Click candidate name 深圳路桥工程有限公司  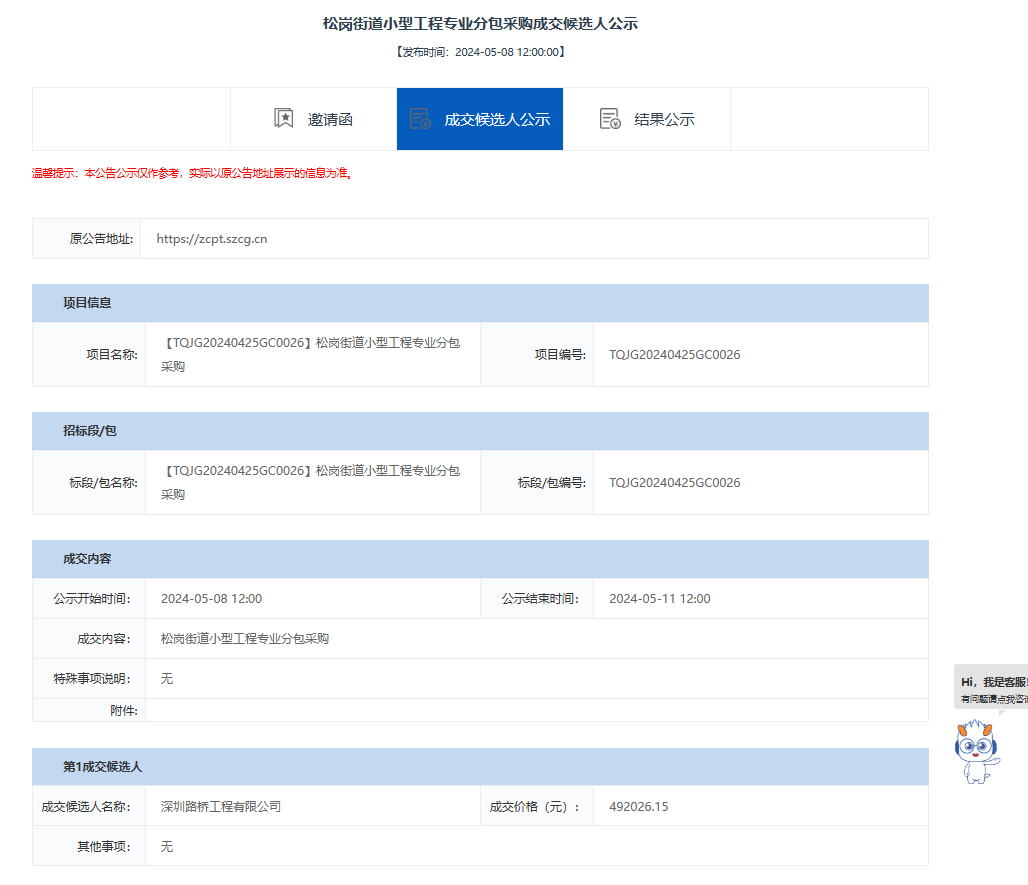pos(221,806)
